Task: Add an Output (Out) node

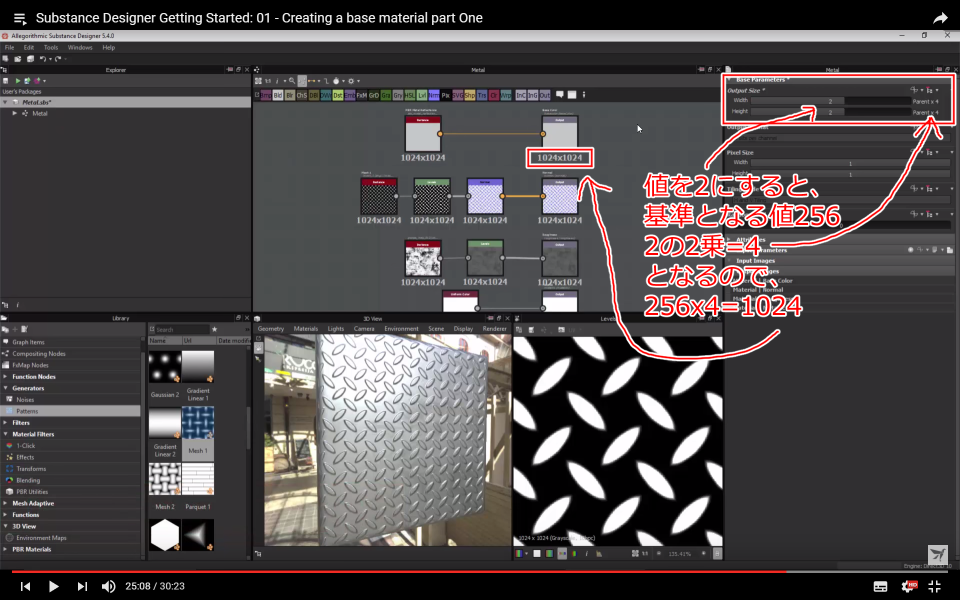Action: pyautogui.click(x=545, y=96)
